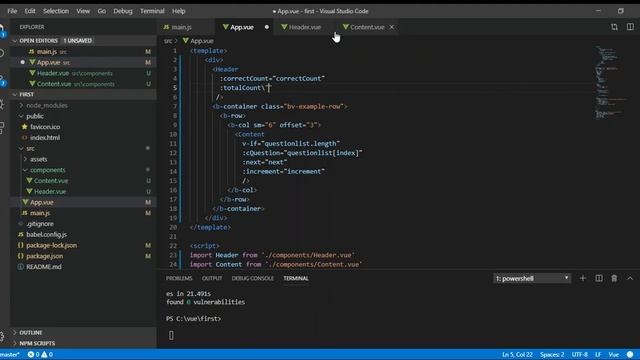Click the errors and warnings count in status bar

tap(40, 355)
